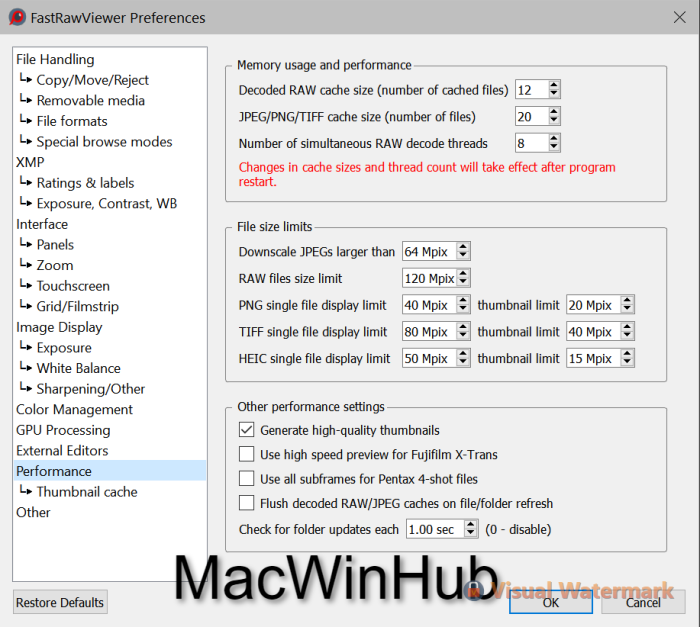Screen dimensions: 700x627
Task: Select Copy/Move/Reject in the sidebar
Action: [x=92, y=80]
